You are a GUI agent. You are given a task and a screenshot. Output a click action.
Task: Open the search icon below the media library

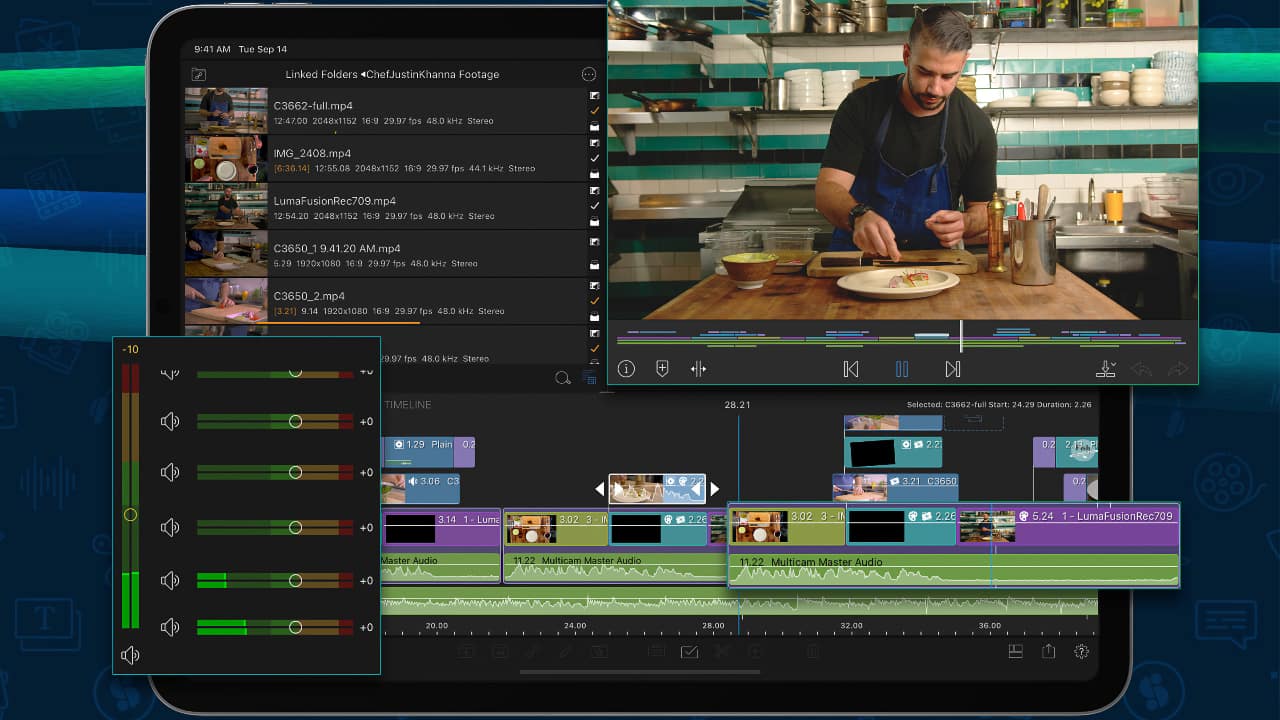click(x=562, y=378)
